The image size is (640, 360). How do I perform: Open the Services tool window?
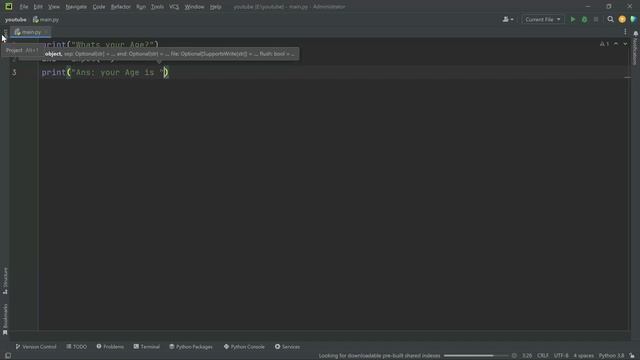click(x=287, y=347)
